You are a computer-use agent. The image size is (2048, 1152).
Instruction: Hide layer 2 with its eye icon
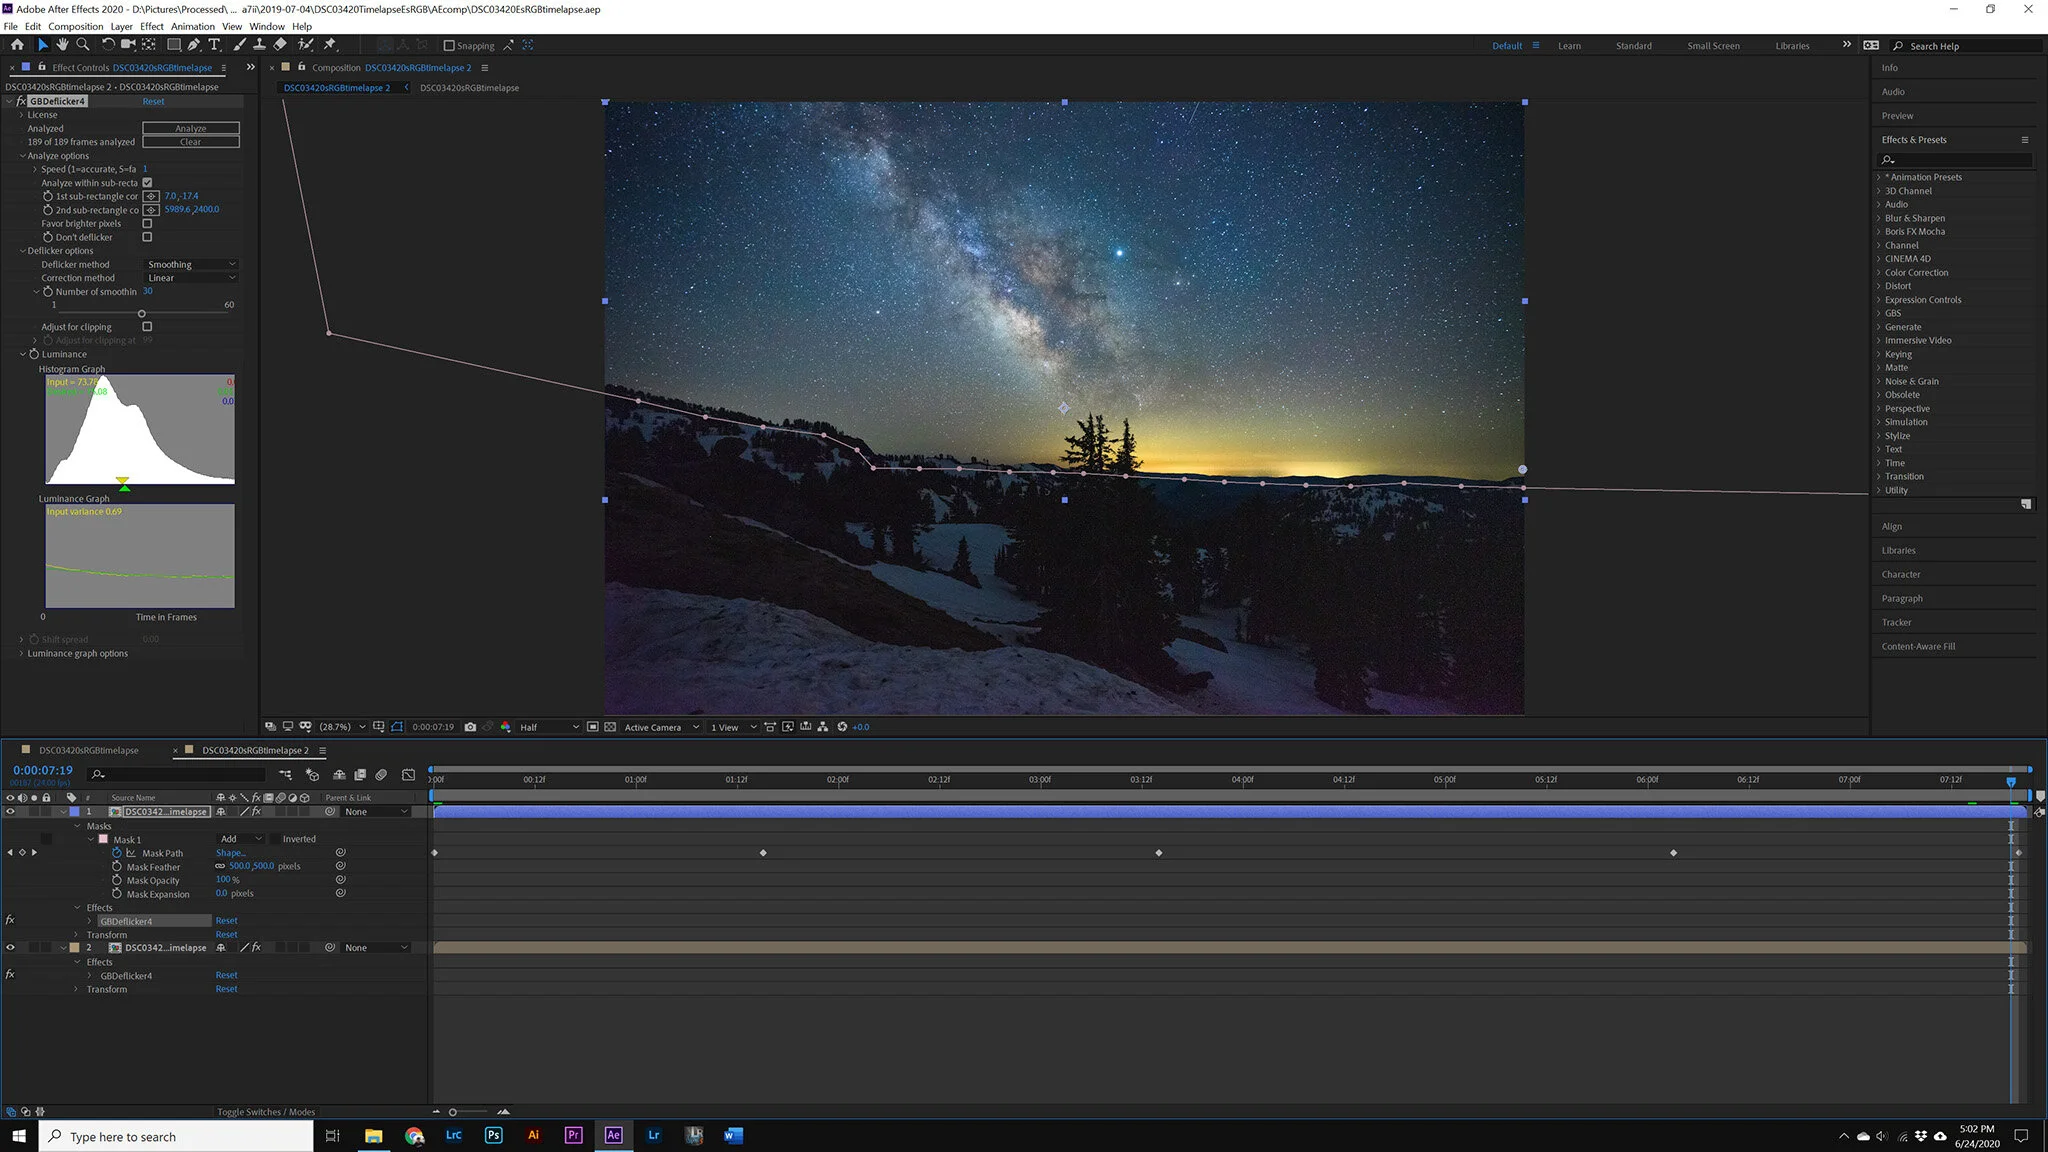tap(11, 948)
